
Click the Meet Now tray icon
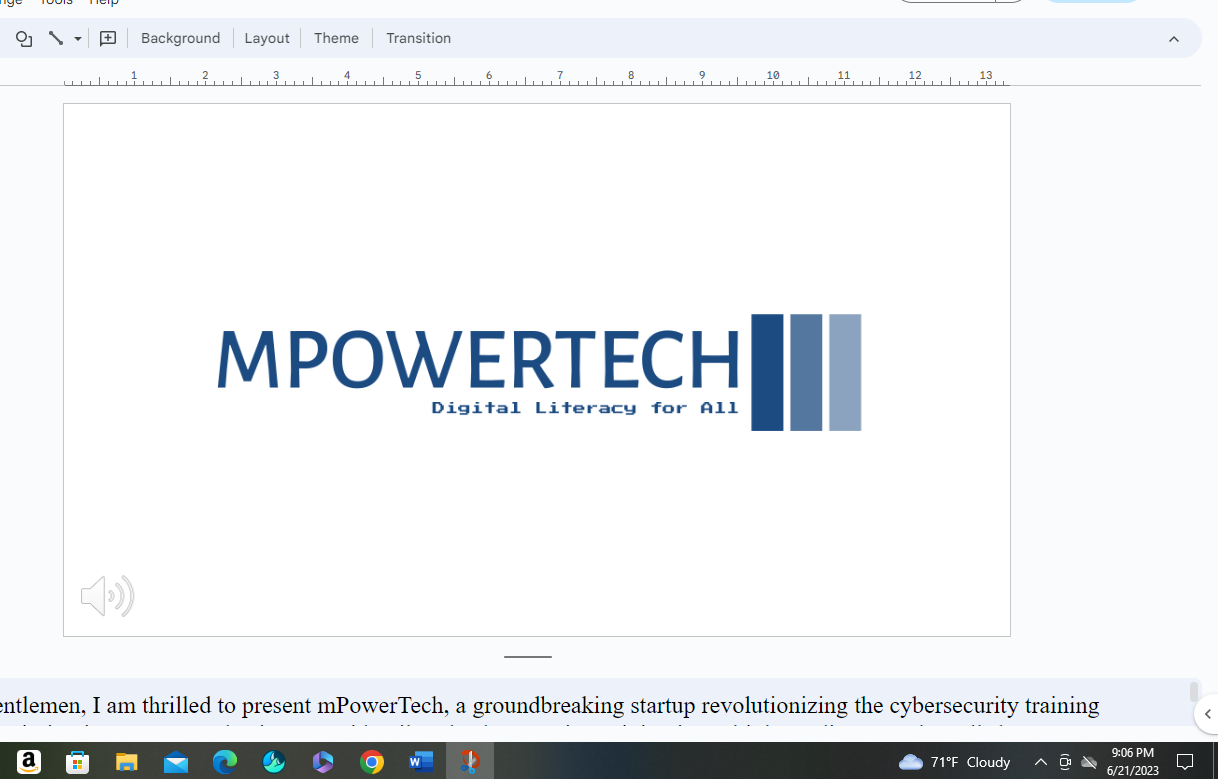point(1065,762)
